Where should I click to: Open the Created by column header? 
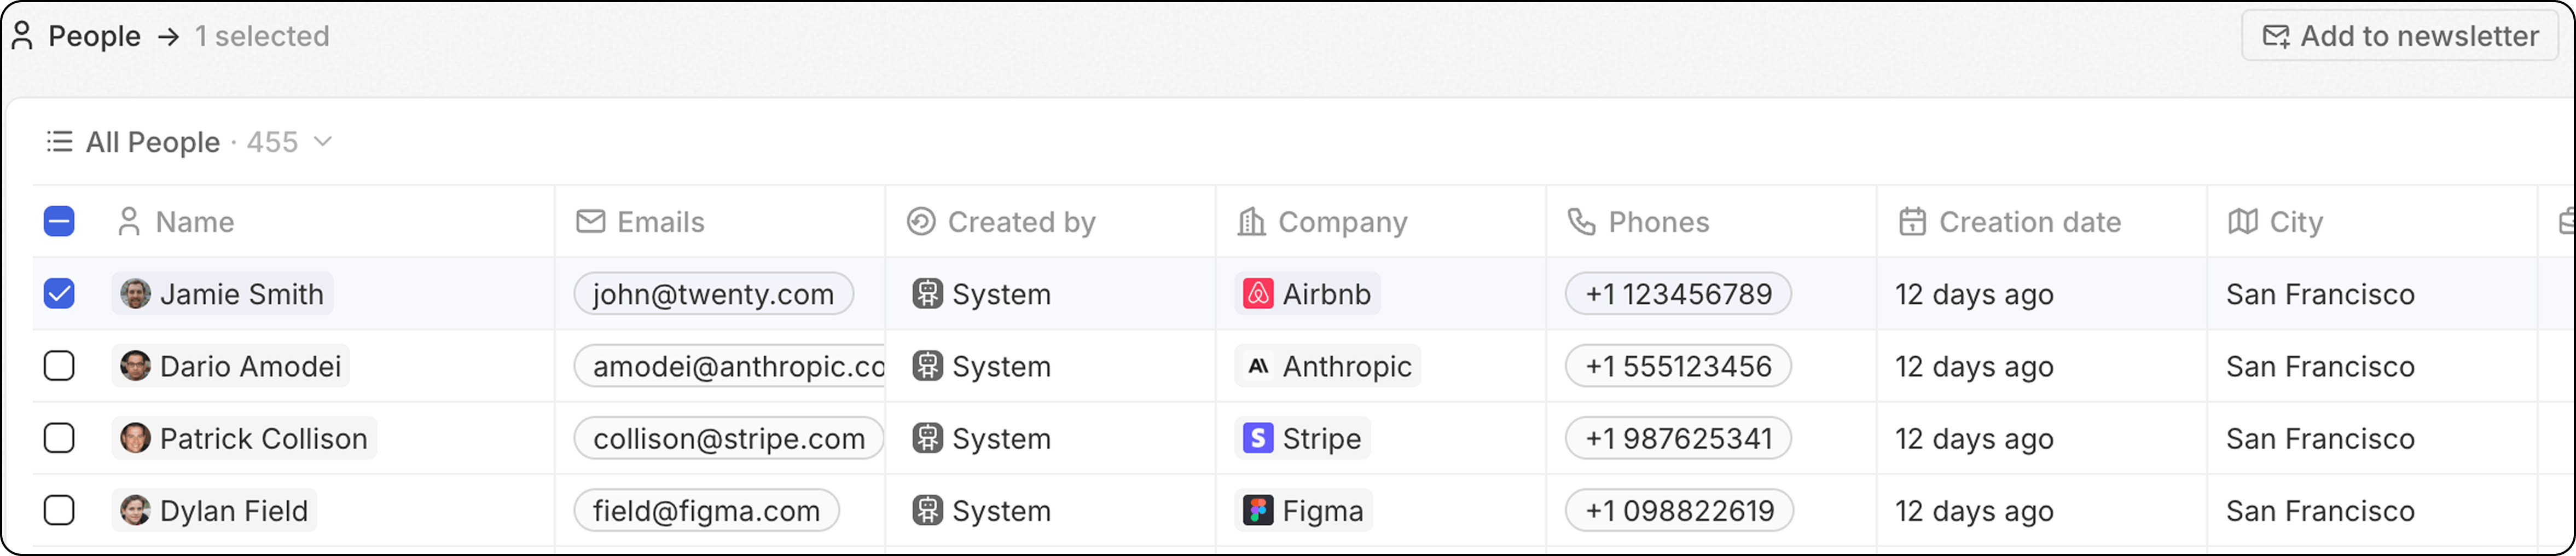click(x=1050, y=221)
